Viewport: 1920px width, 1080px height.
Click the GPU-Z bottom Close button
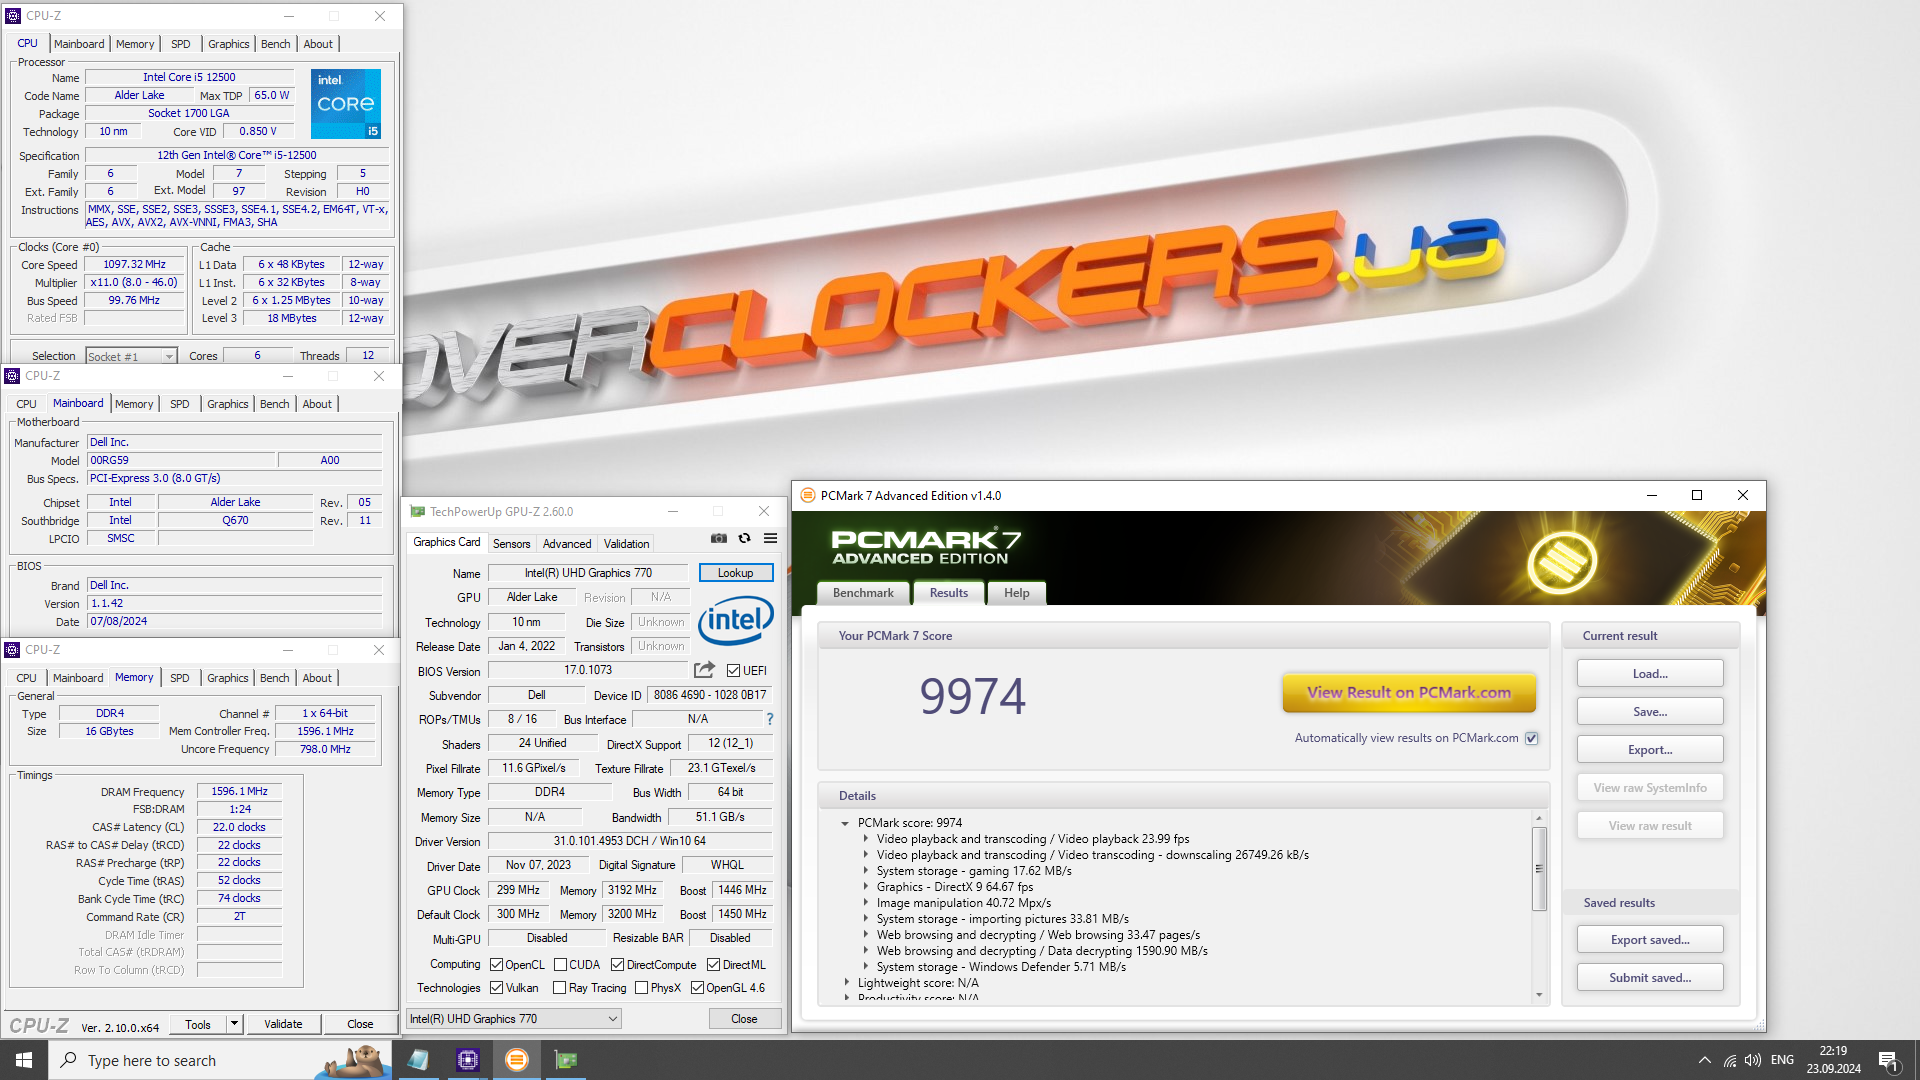click(x=744, y=1019)
